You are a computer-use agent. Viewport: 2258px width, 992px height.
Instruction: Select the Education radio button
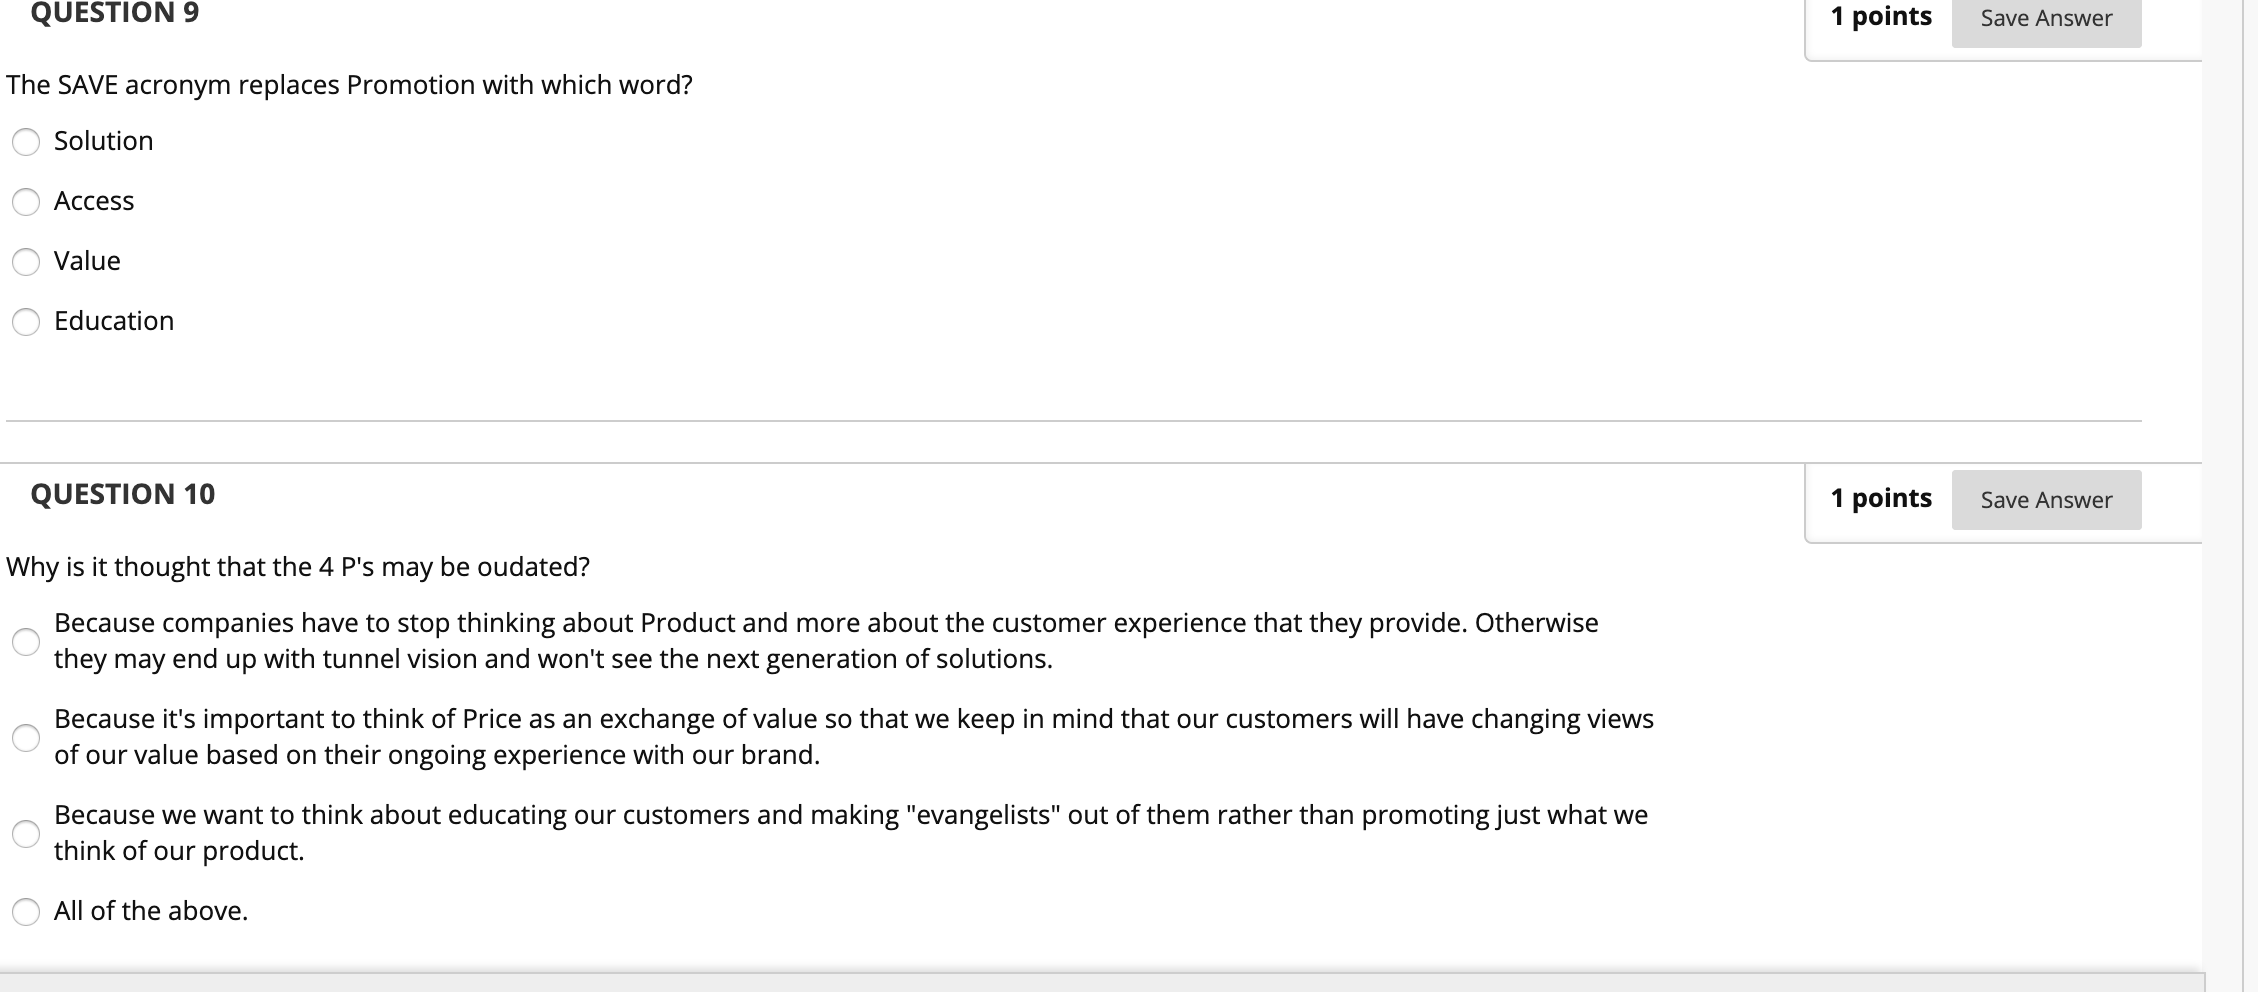click(26, 322)
